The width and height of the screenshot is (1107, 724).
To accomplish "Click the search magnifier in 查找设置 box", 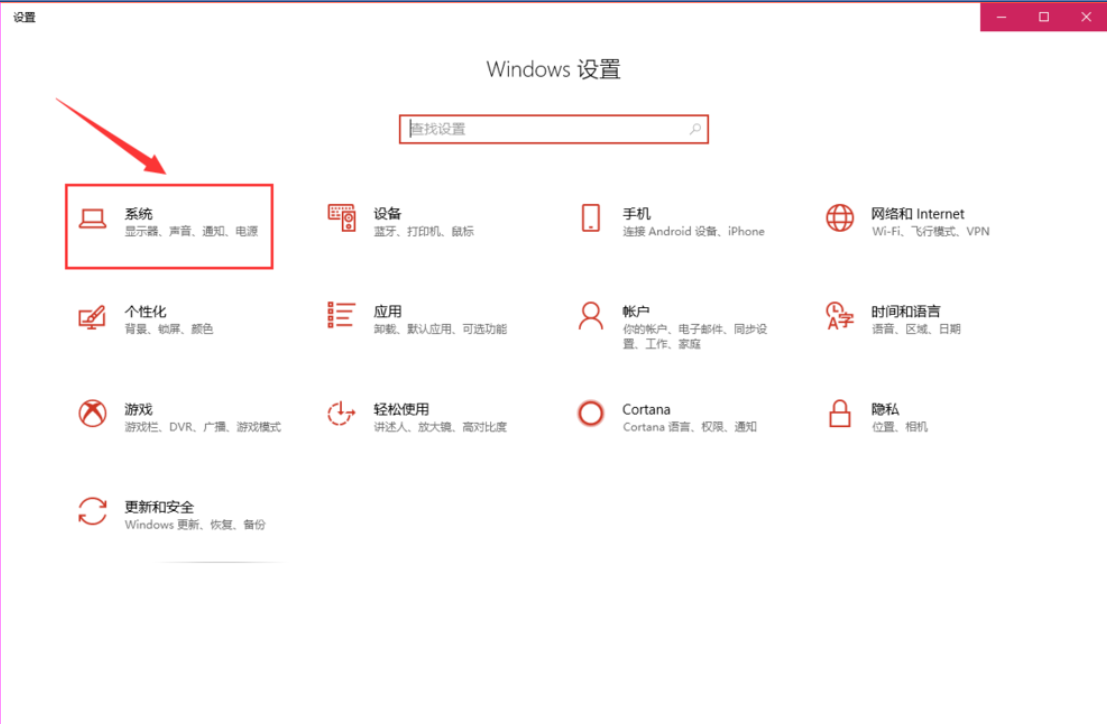I will 695,129.
